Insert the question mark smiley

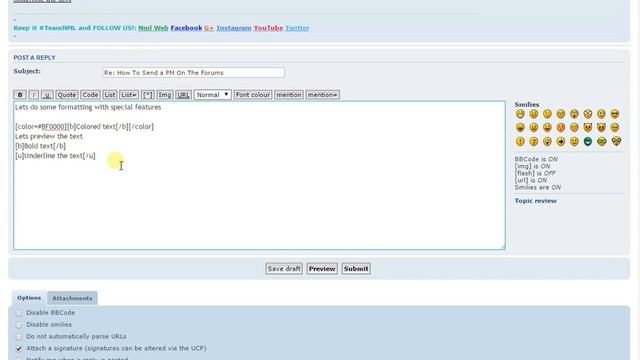[533, 142]
